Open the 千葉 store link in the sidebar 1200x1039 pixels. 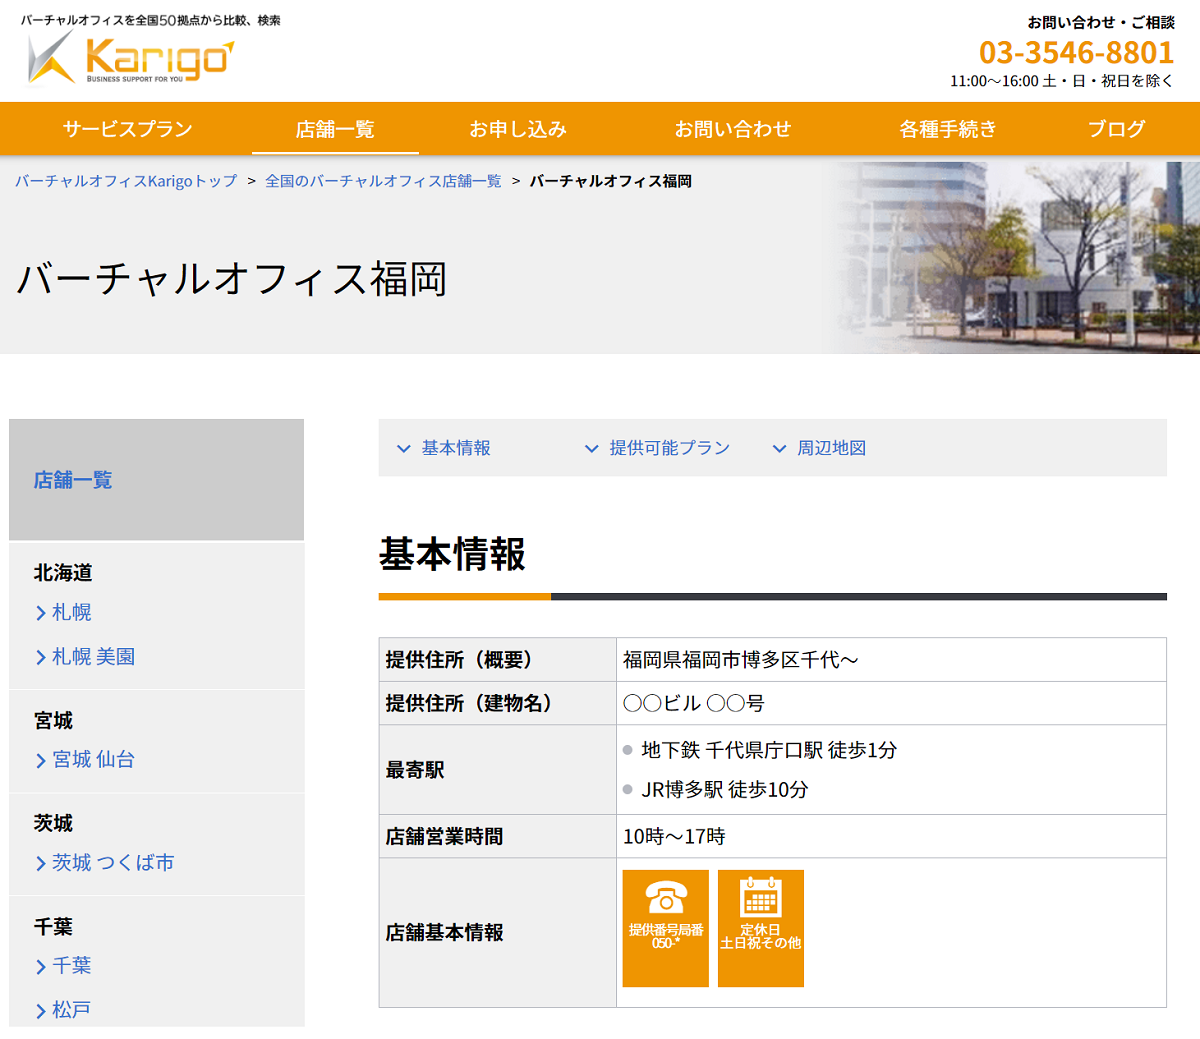tap(71, 966)
